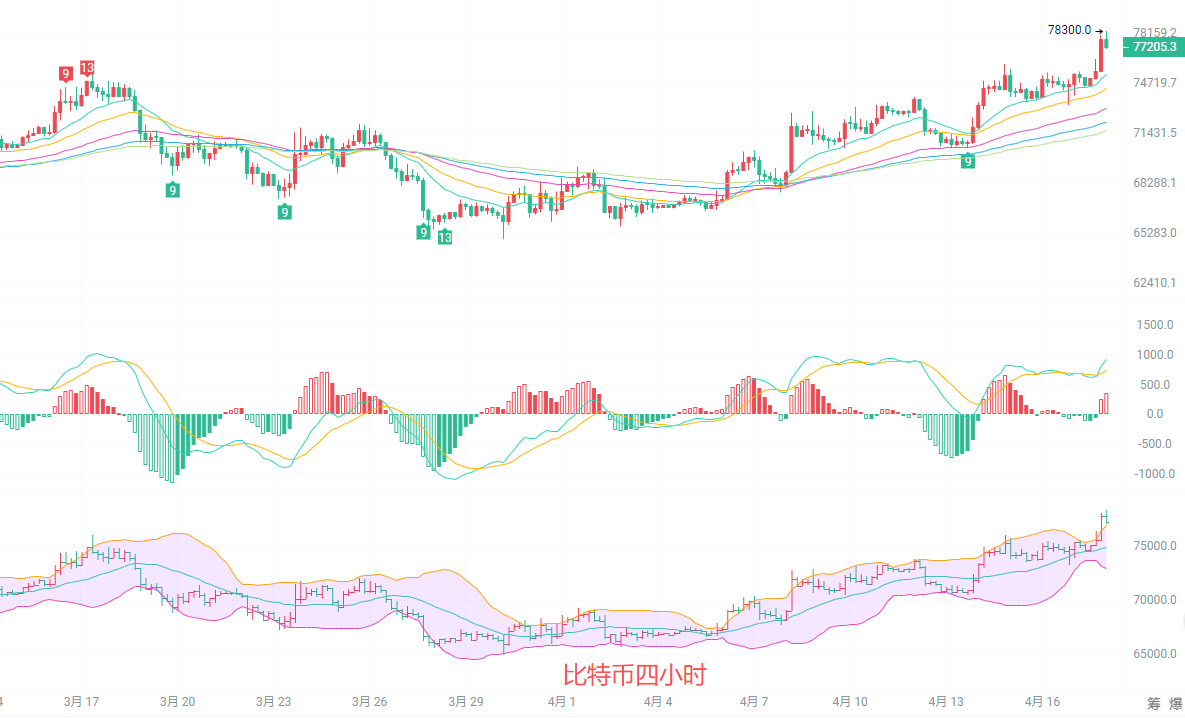Screen dimensions: 1185x718
Task: Select the 4月 16 date on the time axis
Action: pyautogui.click(x=1043, y=702)
